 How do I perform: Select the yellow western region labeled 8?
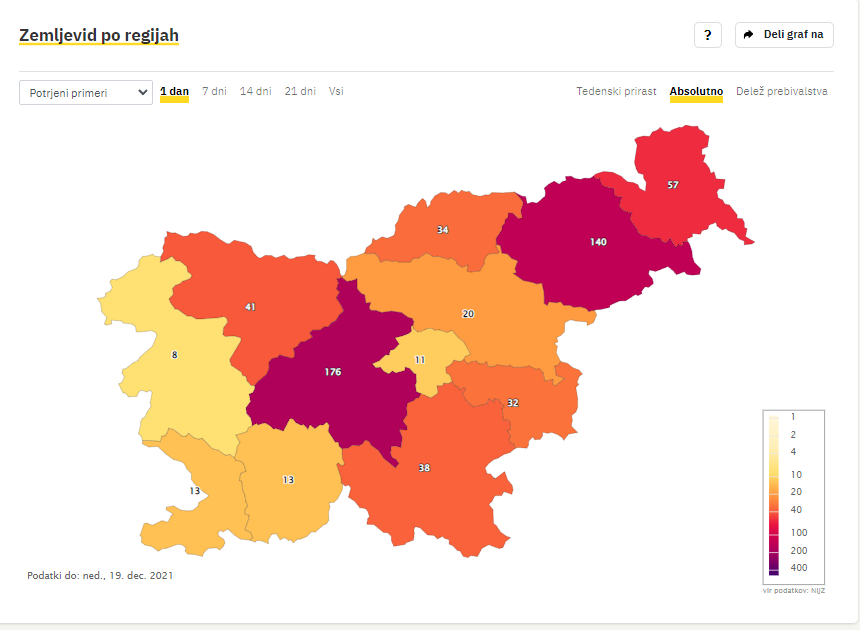tap(174, 355)
